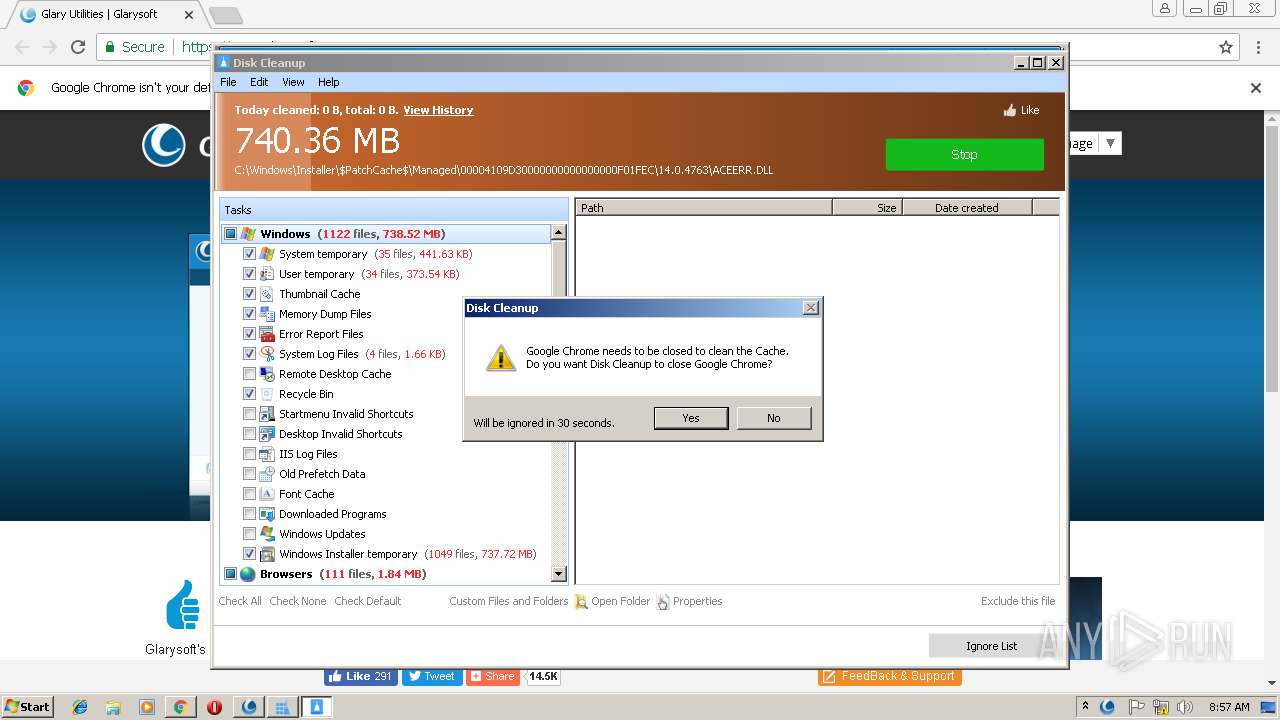Uncheck Thumbnail Cache checkbox
The height and width of the screenshot is (720, 1280).
(x=249, y=294)
